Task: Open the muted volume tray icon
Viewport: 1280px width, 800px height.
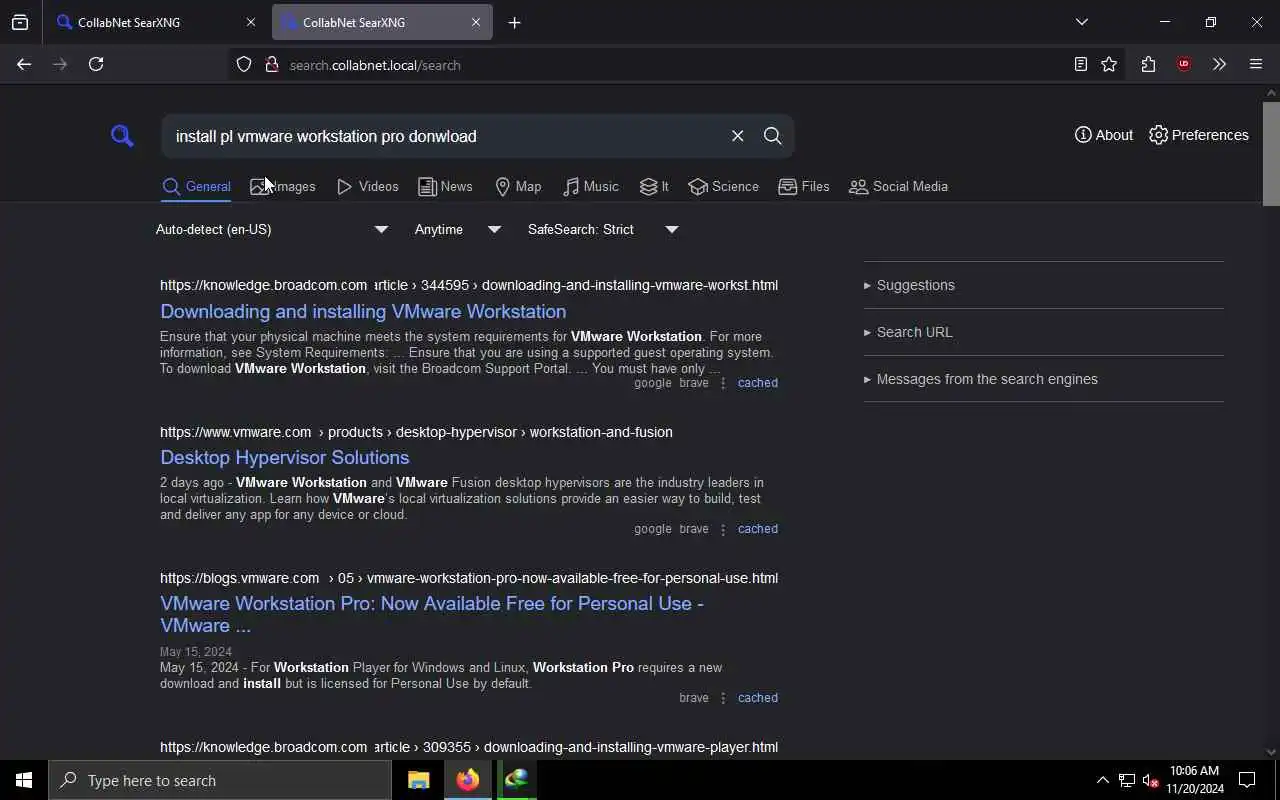Action: point(1150,780)
